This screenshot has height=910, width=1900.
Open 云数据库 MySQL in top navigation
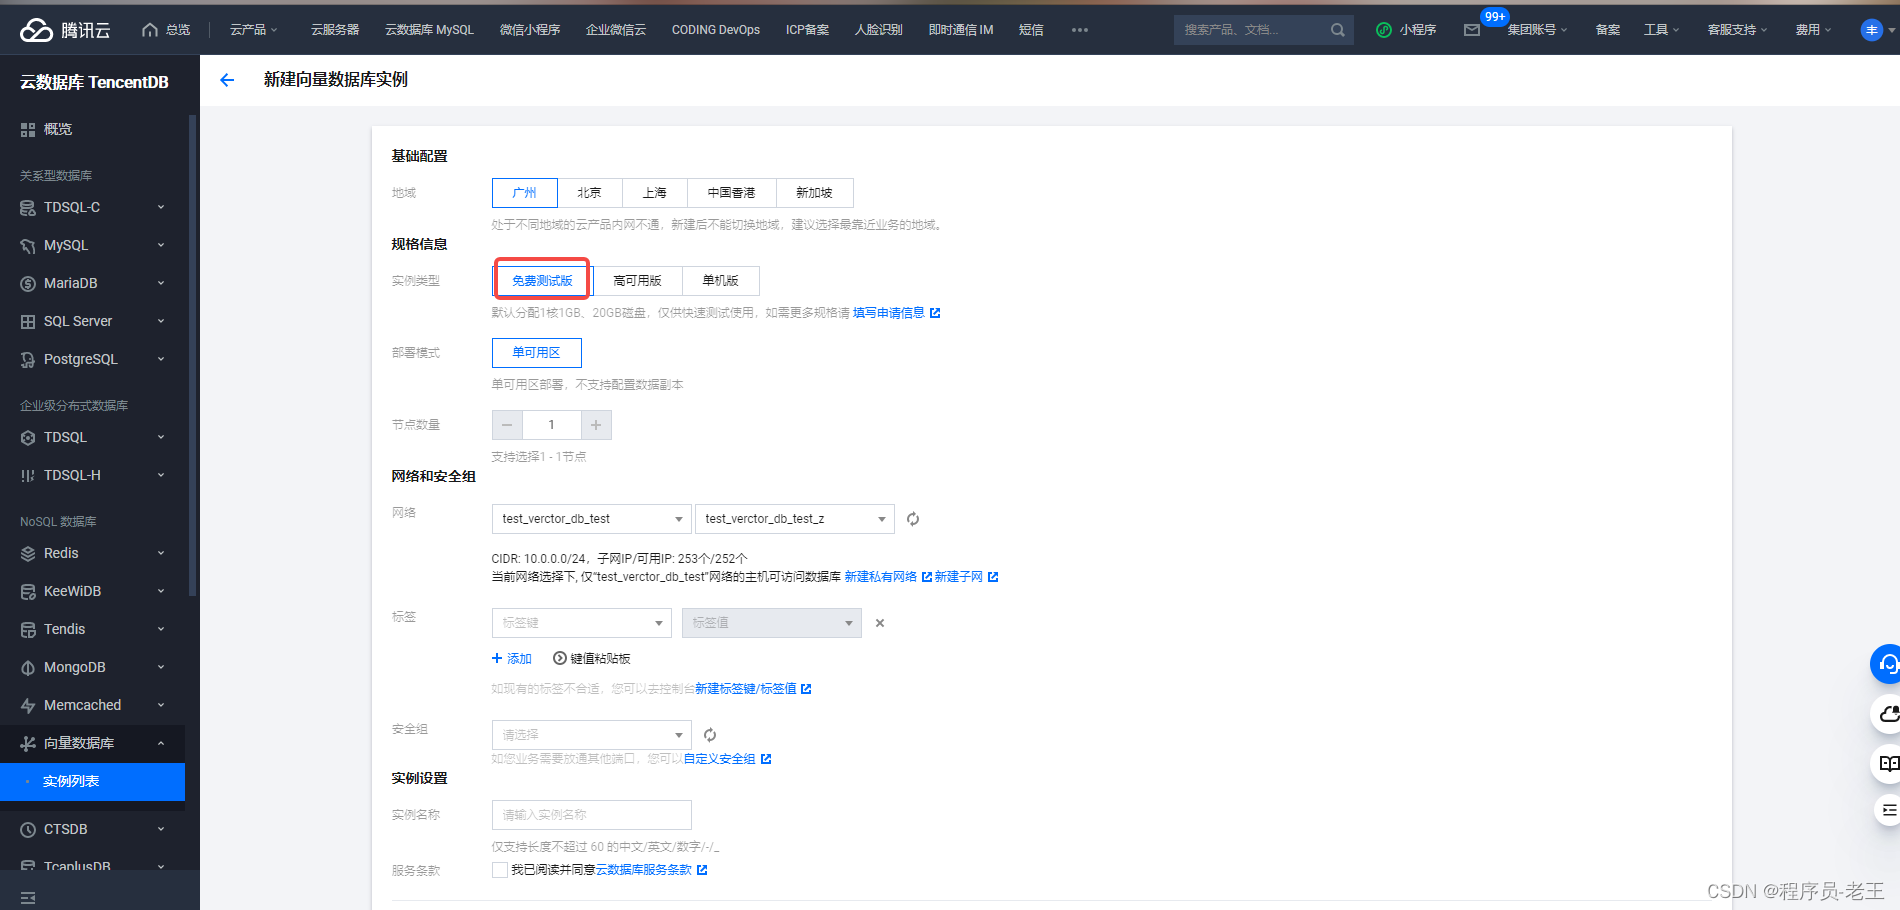click(x=429, y=30)
